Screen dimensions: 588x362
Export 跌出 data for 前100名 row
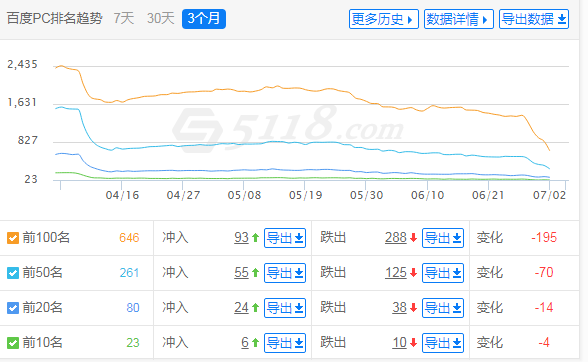point(443,238)
